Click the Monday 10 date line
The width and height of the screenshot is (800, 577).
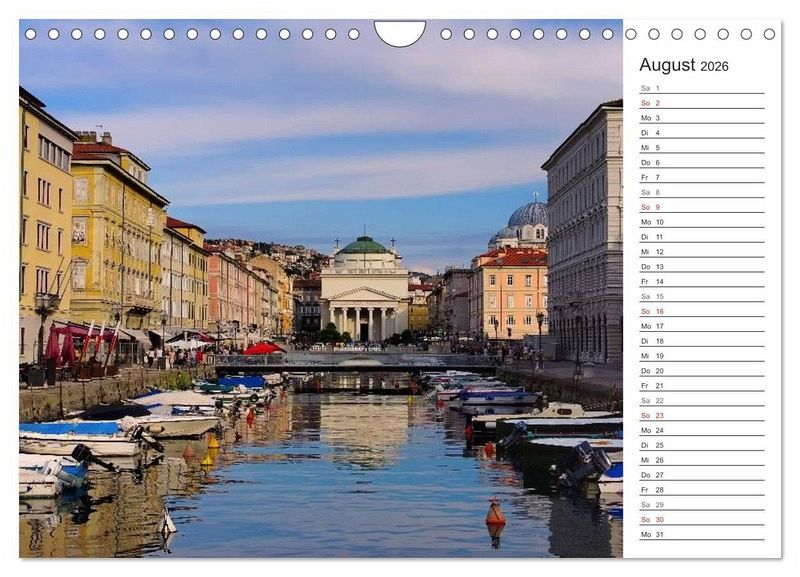point(700,222)
